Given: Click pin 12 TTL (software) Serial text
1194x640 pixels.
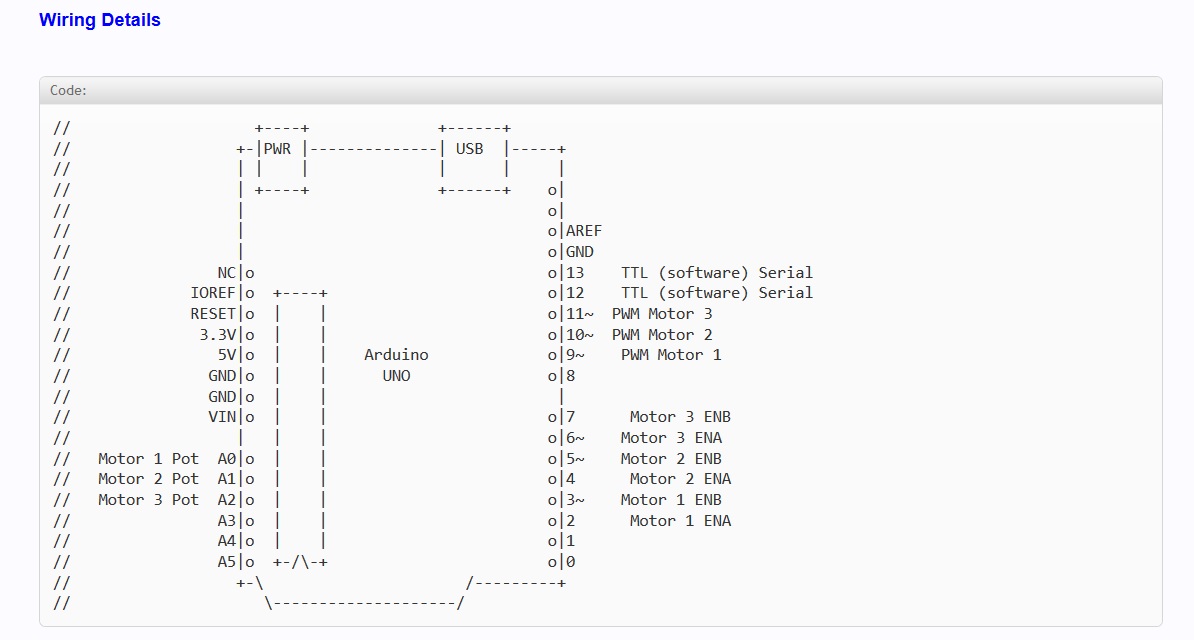Looking at the screenshot, I should (x=717, y=293).
